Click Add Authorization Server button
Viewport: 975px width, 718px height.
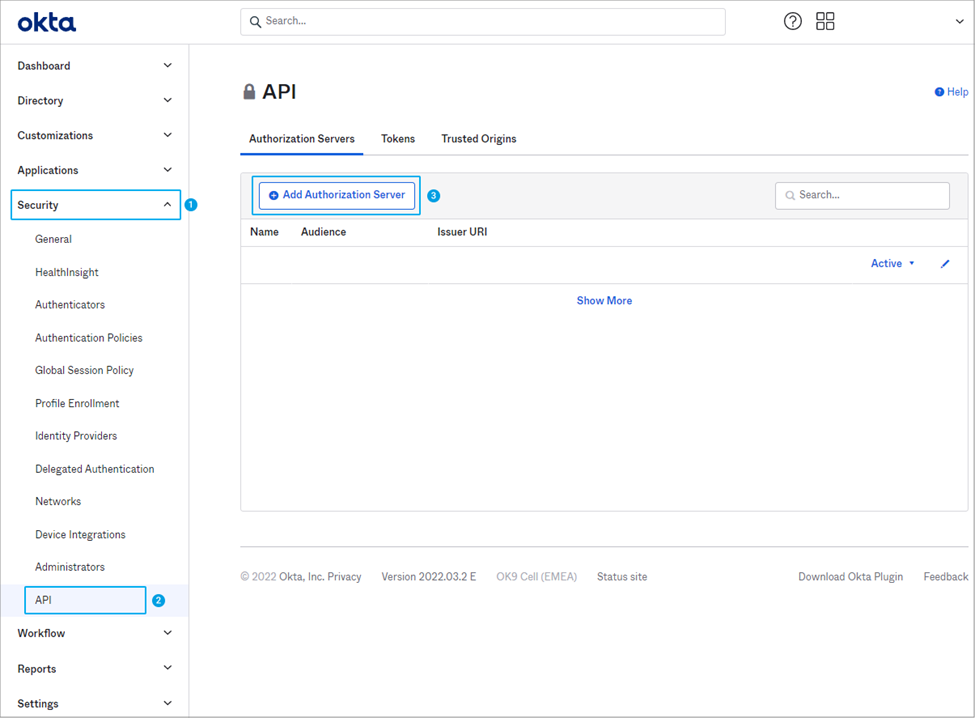(336, 195)
